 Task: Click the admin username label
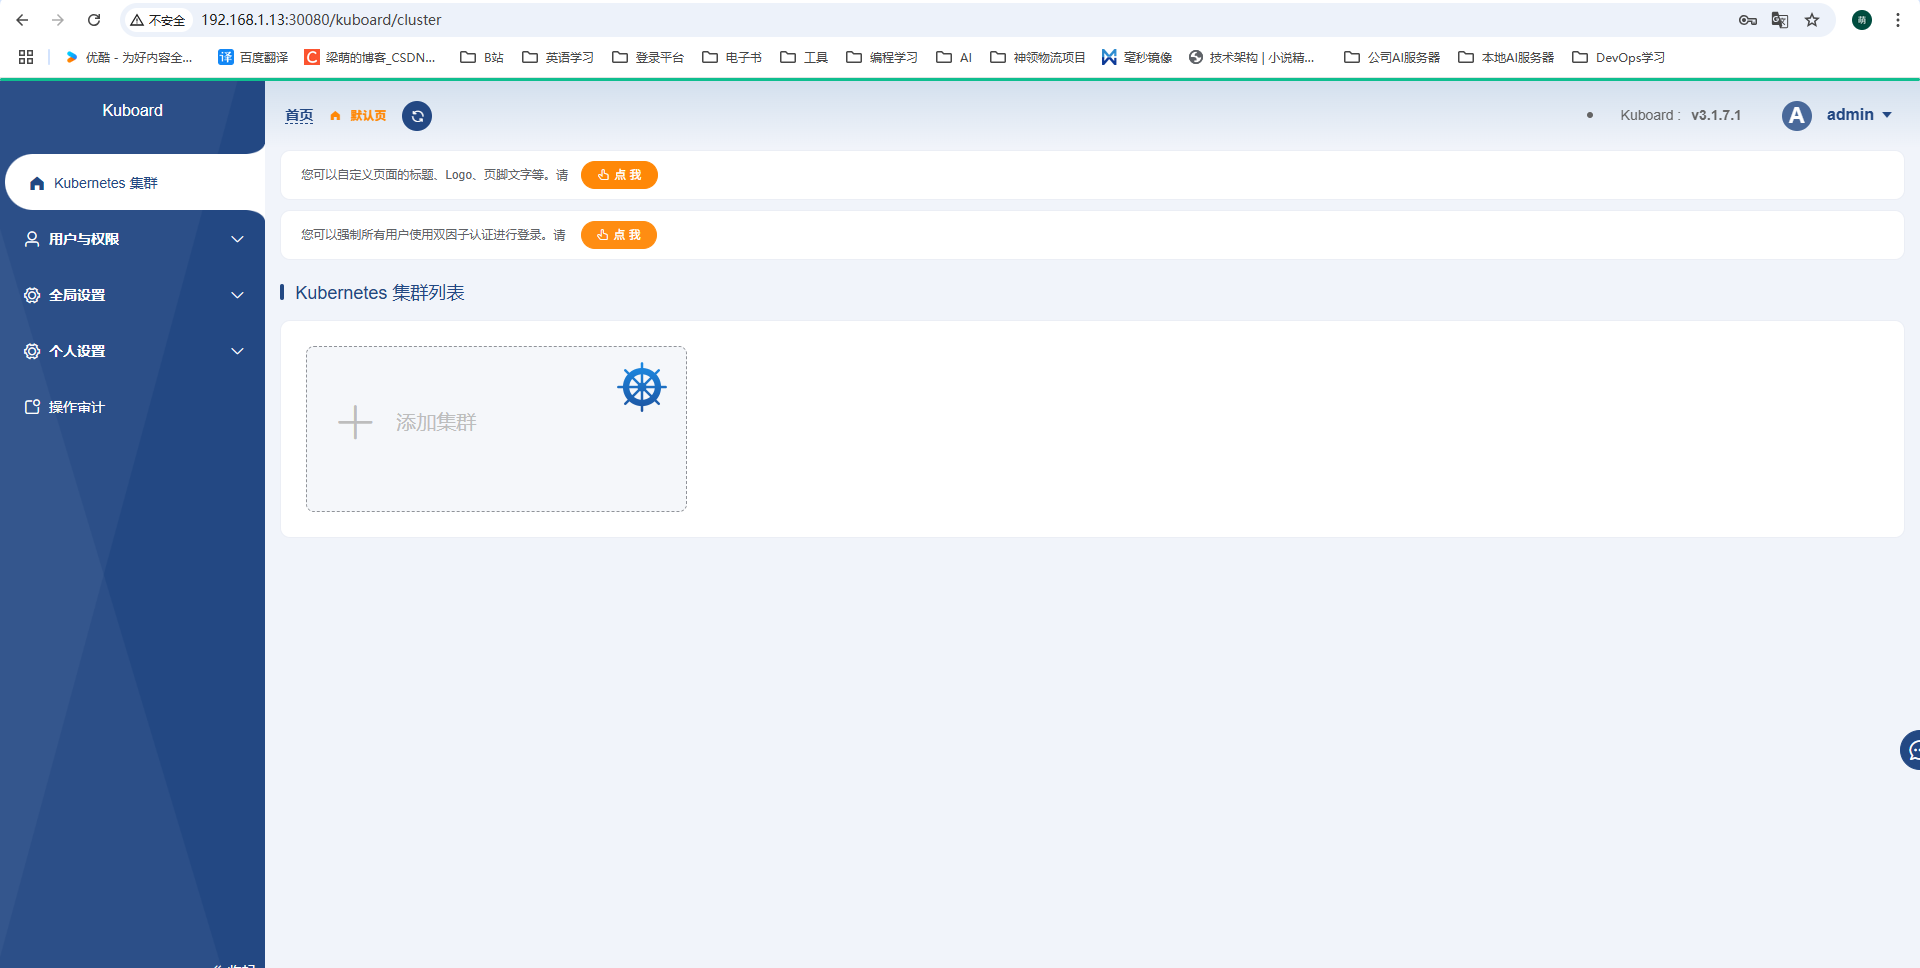pos(1850,115)
